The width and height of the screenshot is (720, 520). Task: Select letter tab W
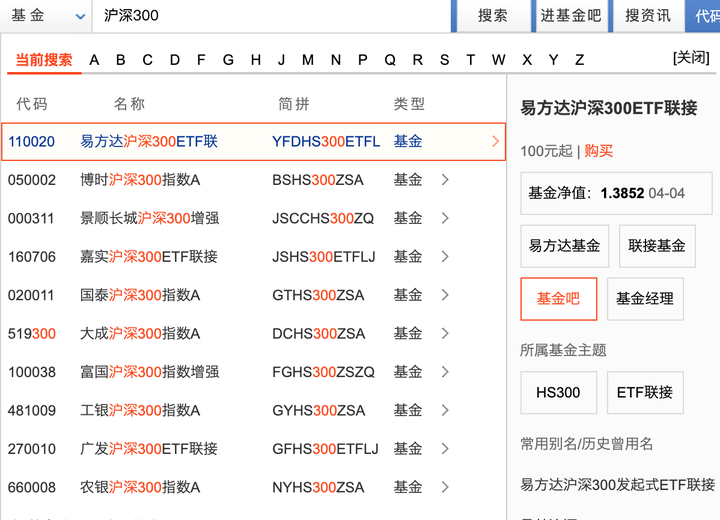click(x=499, y=60)
